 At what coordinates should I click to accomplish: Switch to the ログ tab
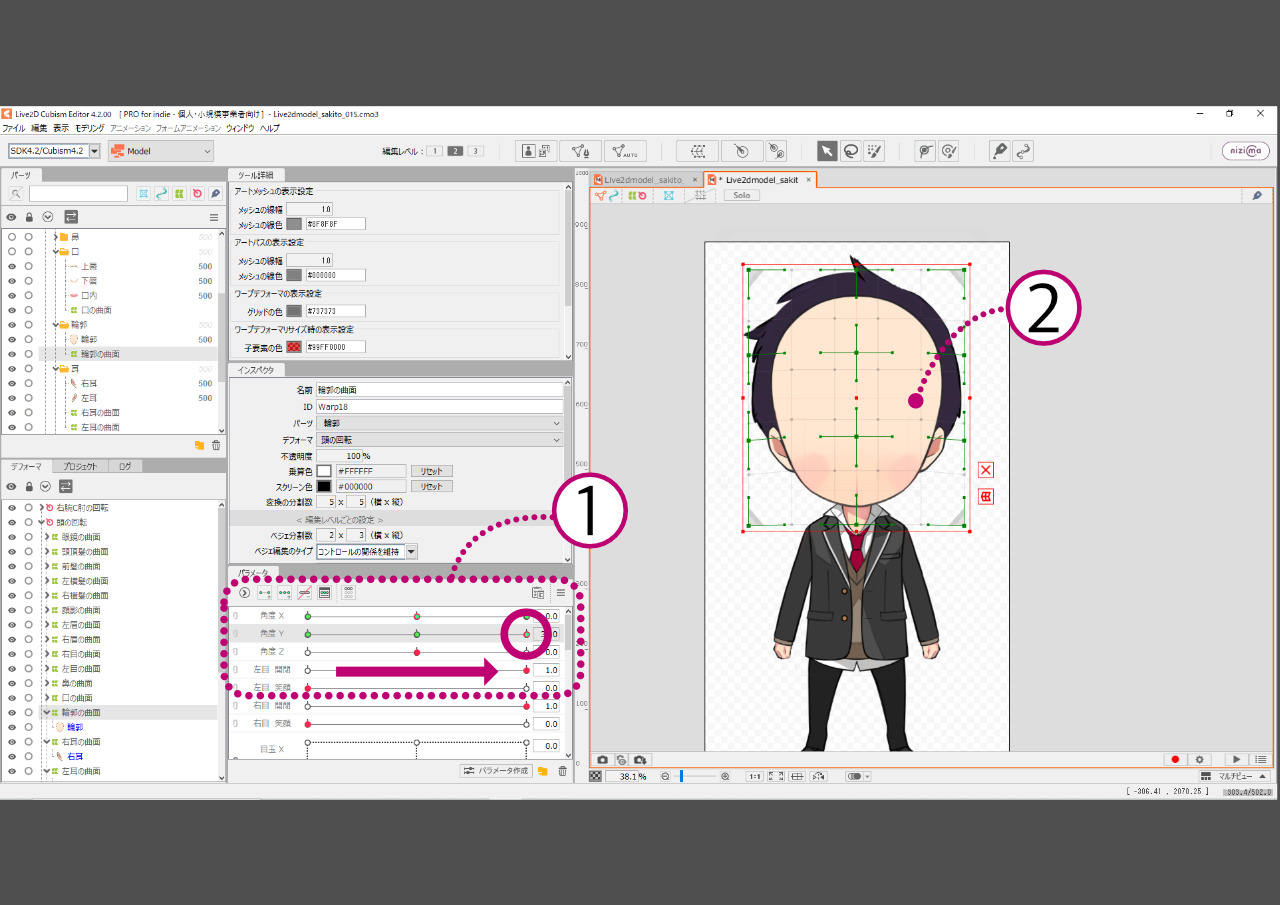tap(124, 467)
